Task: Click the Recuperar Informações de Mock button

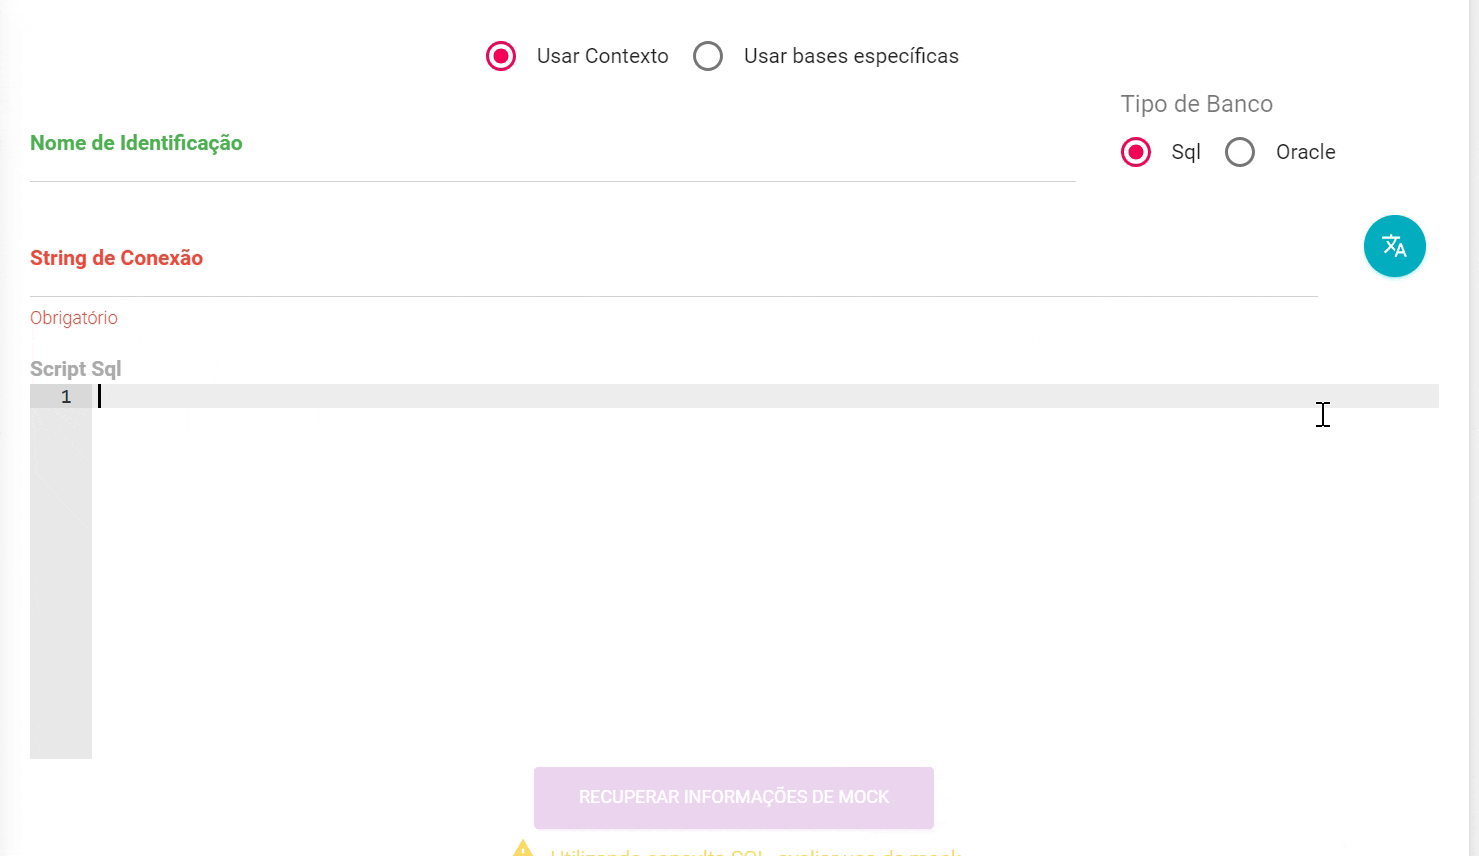Action: (733, 797)
